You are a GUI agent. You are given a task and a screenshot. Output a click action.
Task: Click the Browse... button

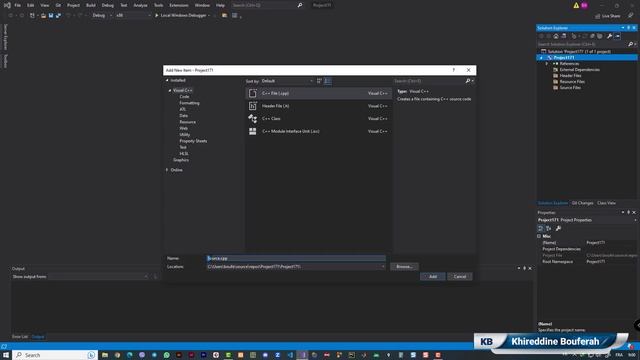(x=404, y=267)
